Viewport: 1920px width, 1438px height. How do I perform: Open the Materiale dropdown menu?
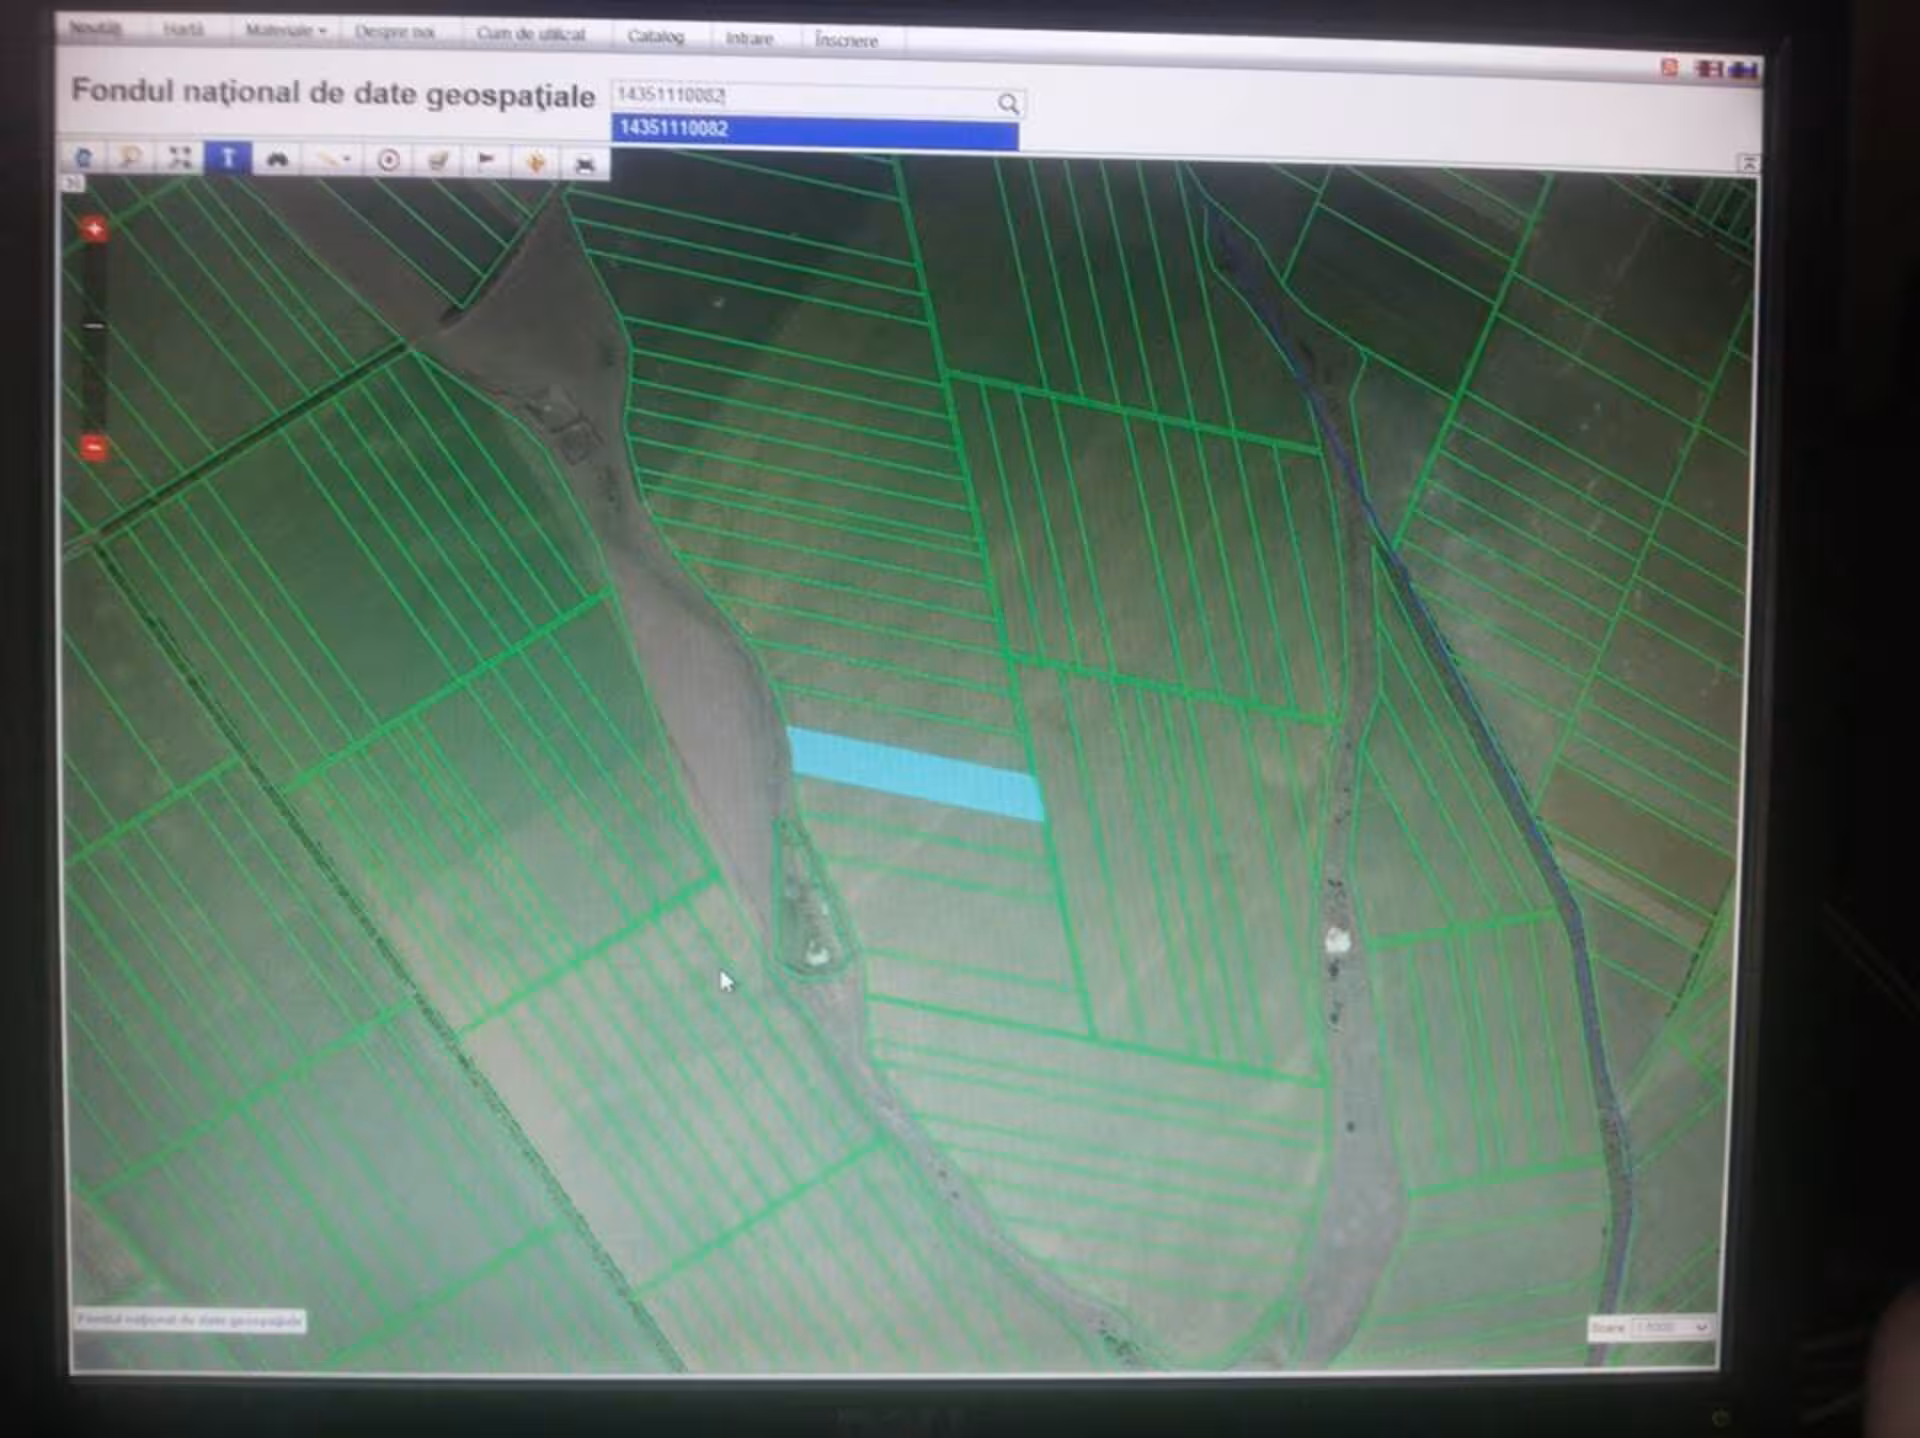(x=285, y=31)
